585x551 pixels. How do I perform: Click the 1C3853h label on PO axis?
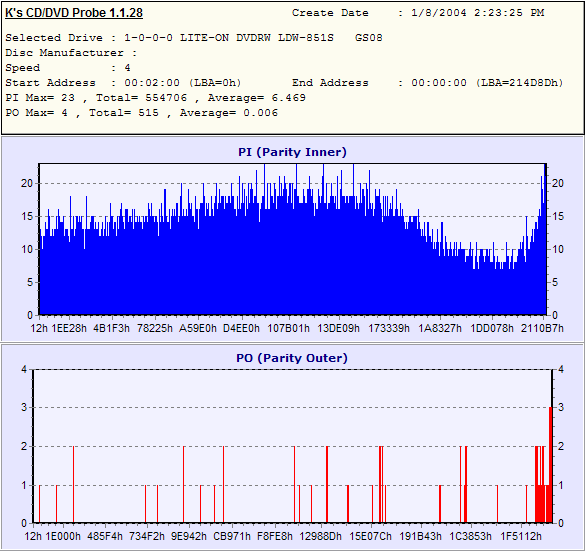coord(470,536)
